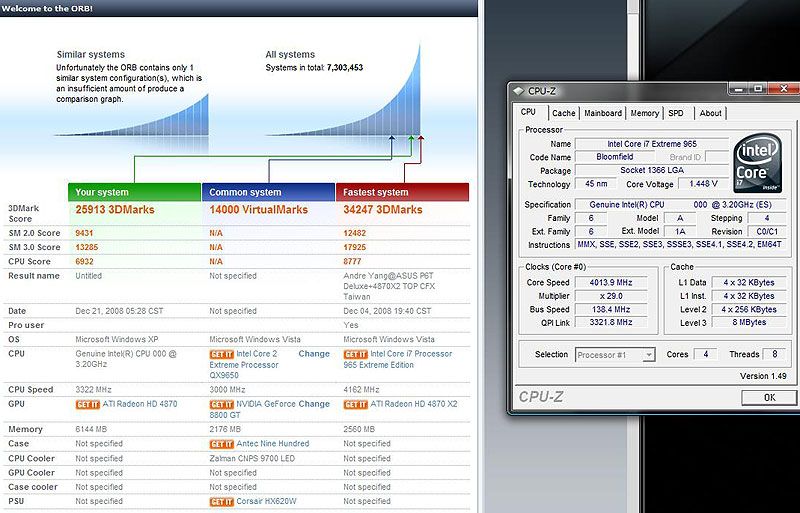Image resolution: width=800 pixels, height=513 pixels.
Task: Click Change link next to GPU common system
Action: [314, 404]
